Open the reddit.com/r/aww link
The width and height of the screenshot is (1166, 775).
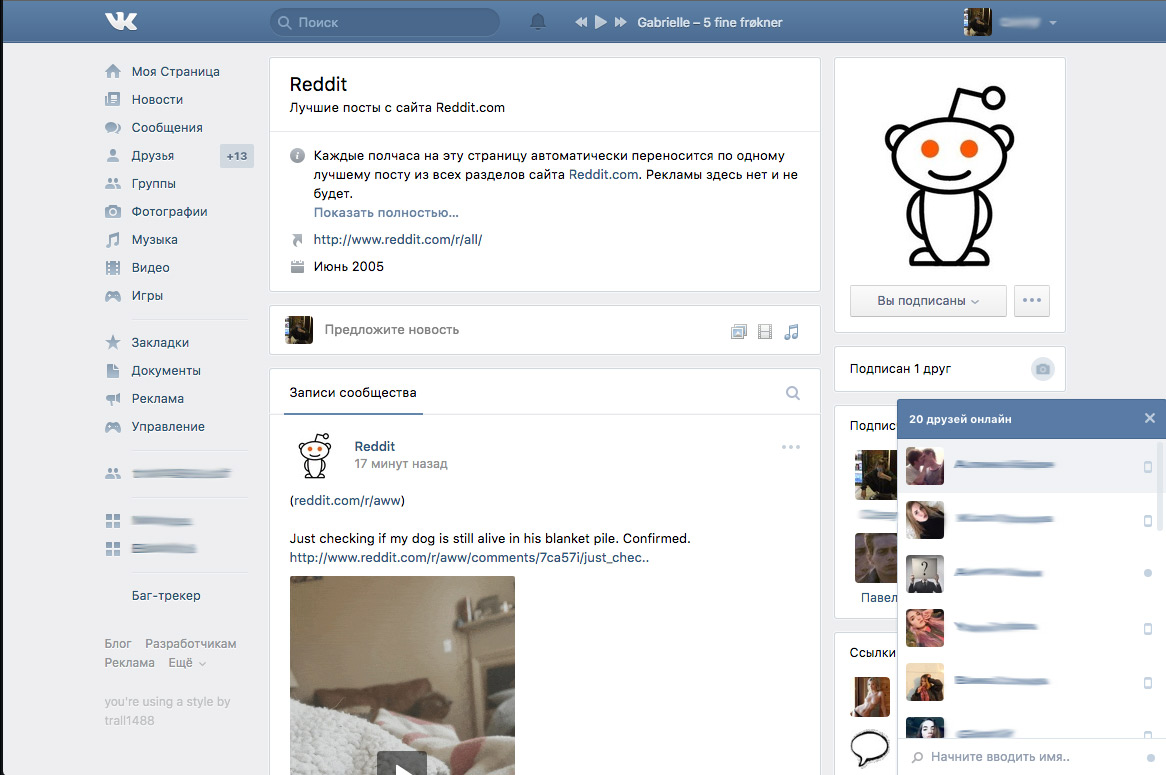coord(347,501)
